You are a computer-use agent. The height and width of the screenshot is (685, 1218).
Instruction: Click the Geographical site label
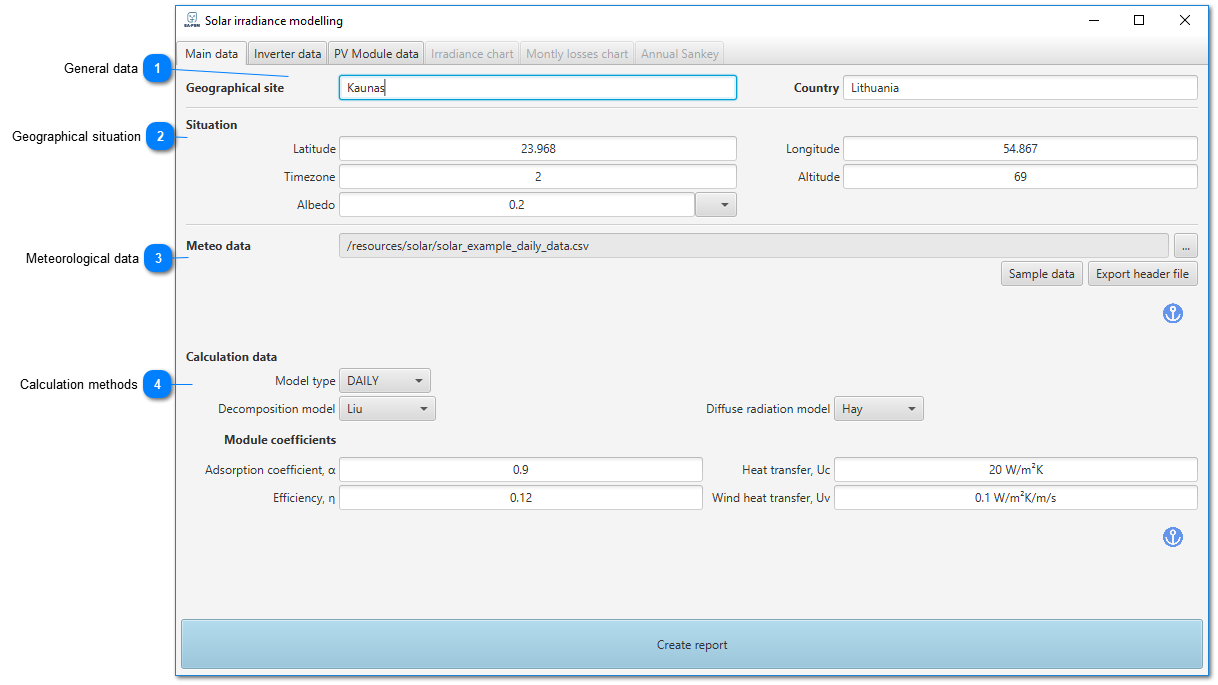click(x=235, y=88)
